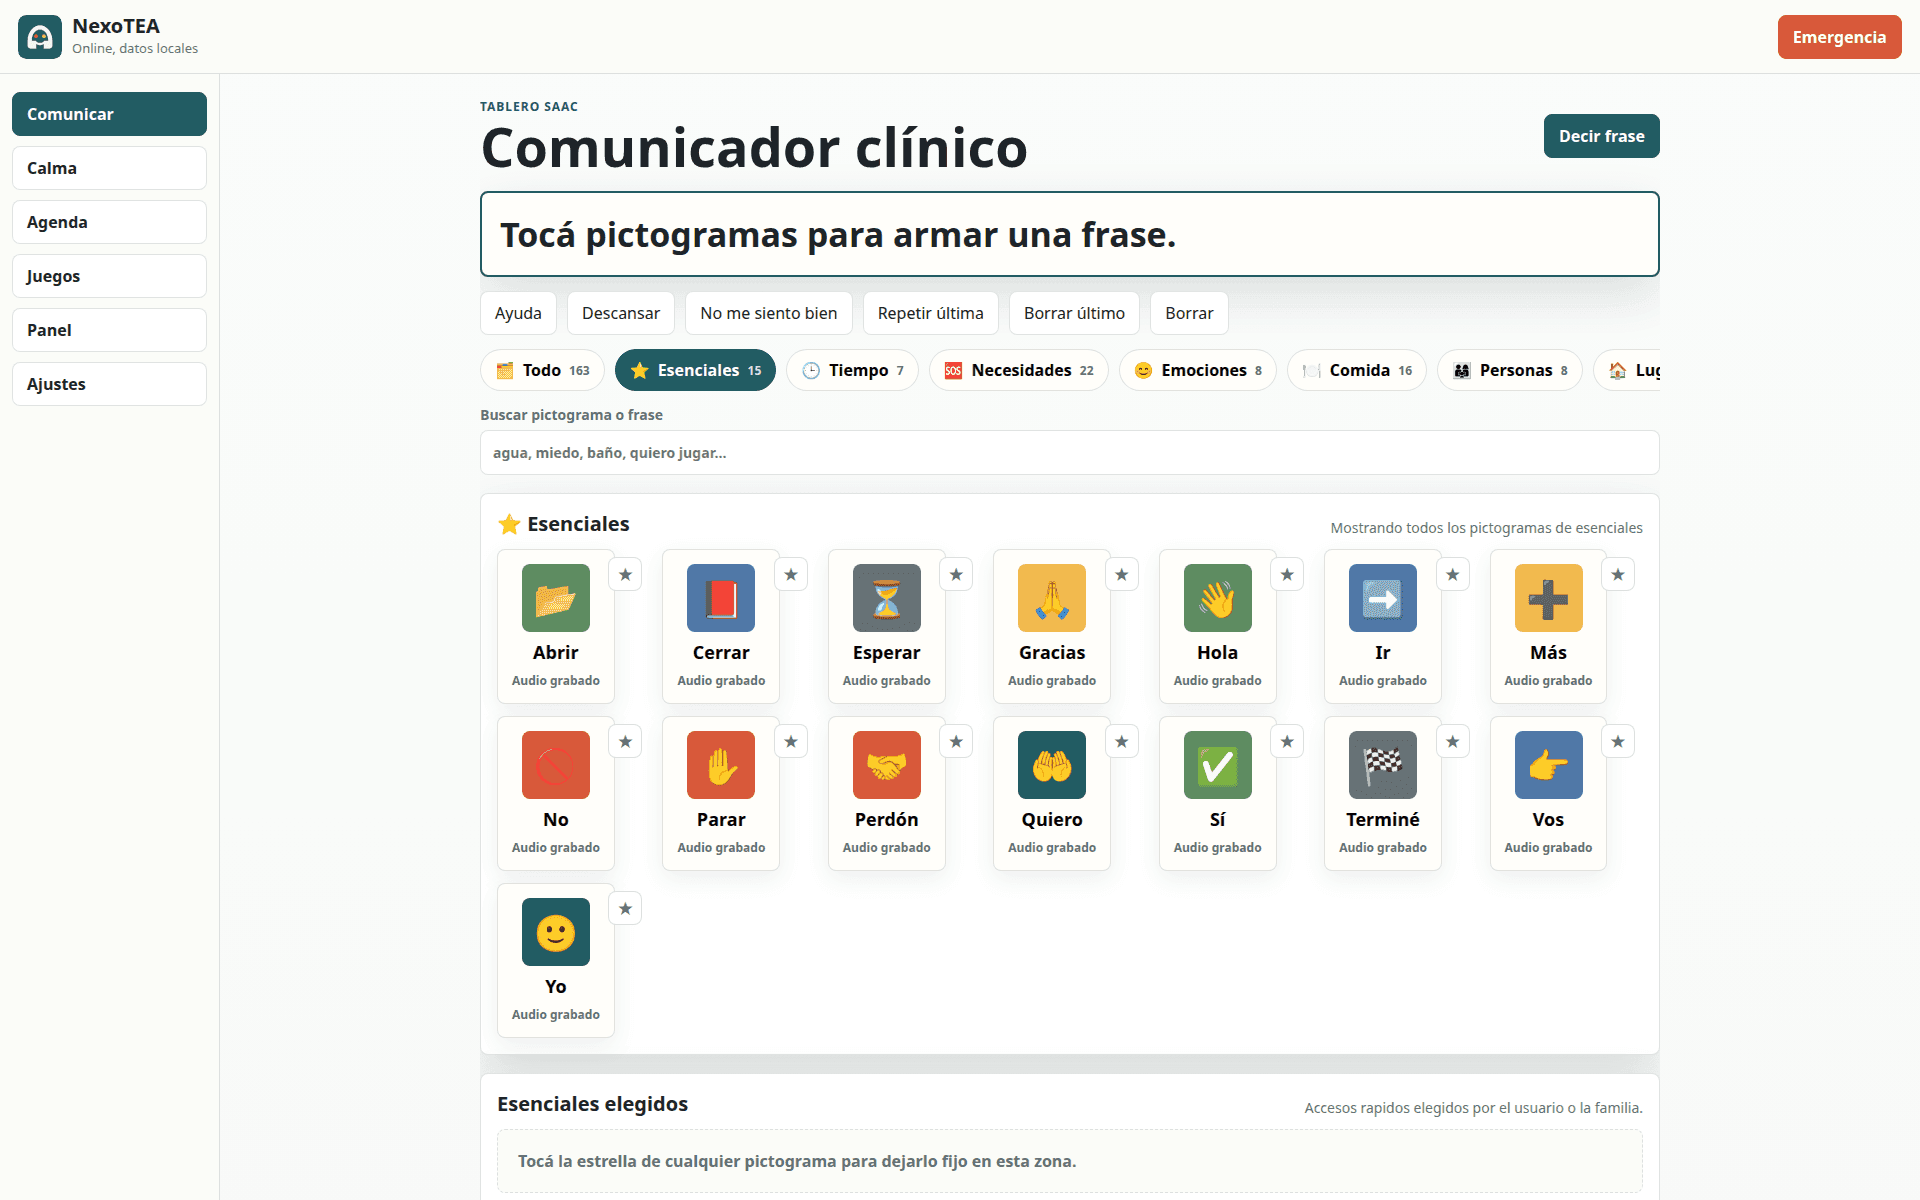
Task: Toggle favorite star on Parar
Action: point(791,741)
